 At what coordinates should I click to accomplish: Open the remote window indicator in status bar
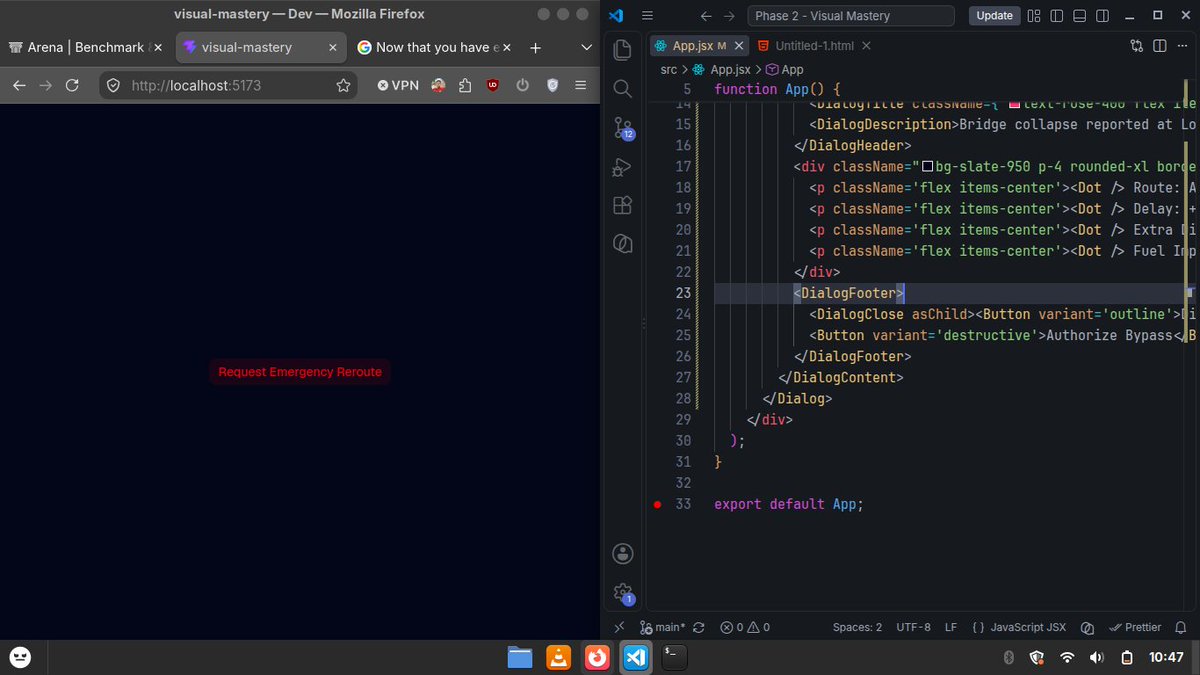click(x=619, y=627)
